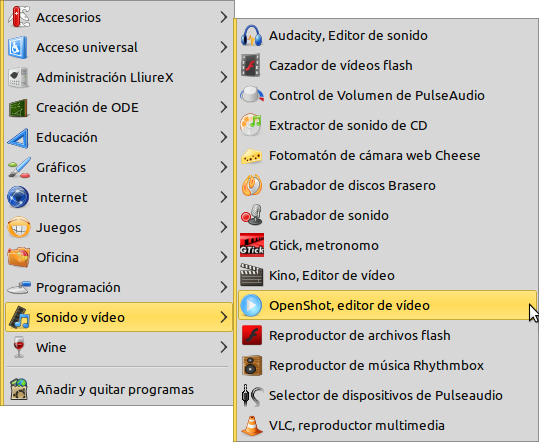Viewport: 539px width, 442px height.
Task: Click the Brasero disc burner icon
Action: [x=252, y=185]
